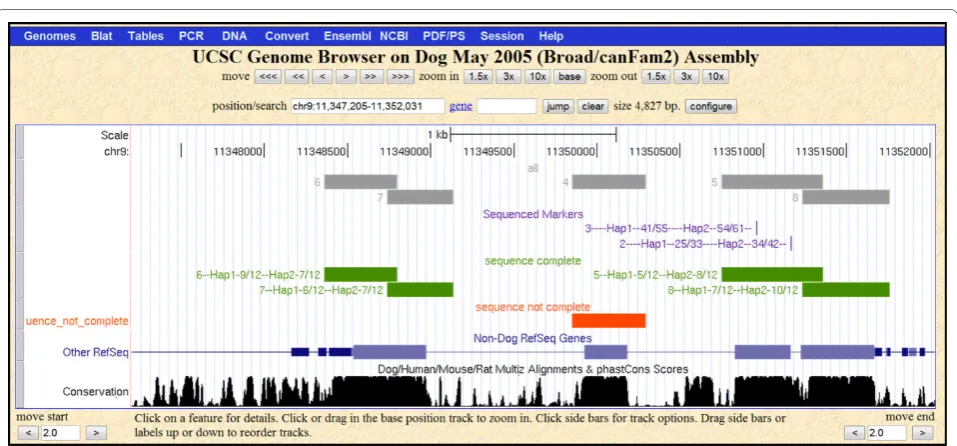Click the jump button
Image resolution: width=957 pixels, height=446 pixels.
[557, 106]
